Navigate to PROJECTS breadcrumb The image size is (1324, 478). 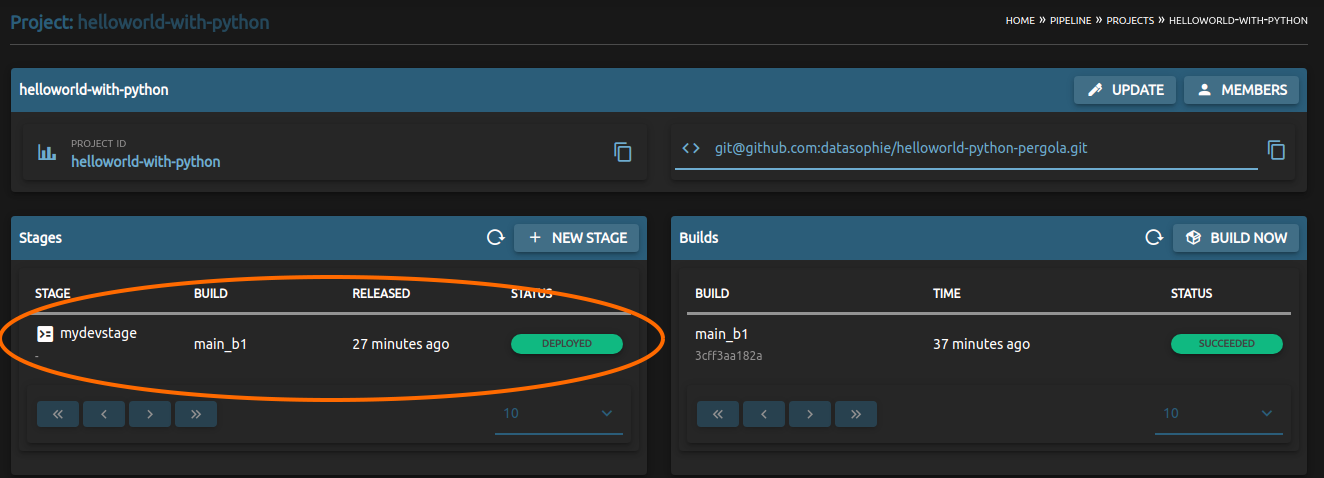(x=1129, y=21)
